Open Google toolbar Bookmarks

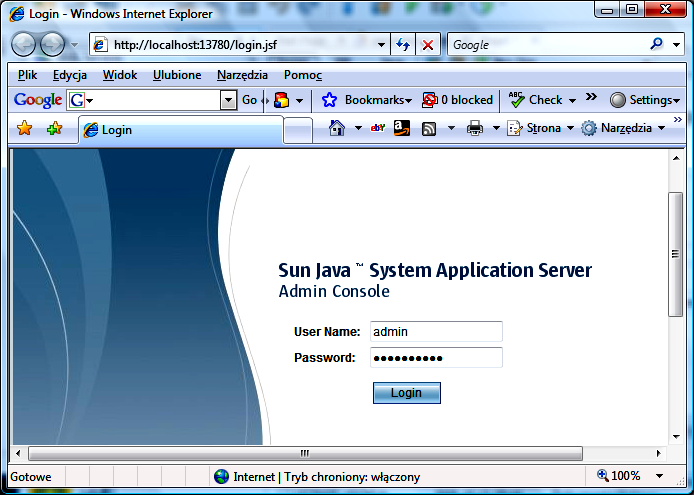[x=366, y=100]
